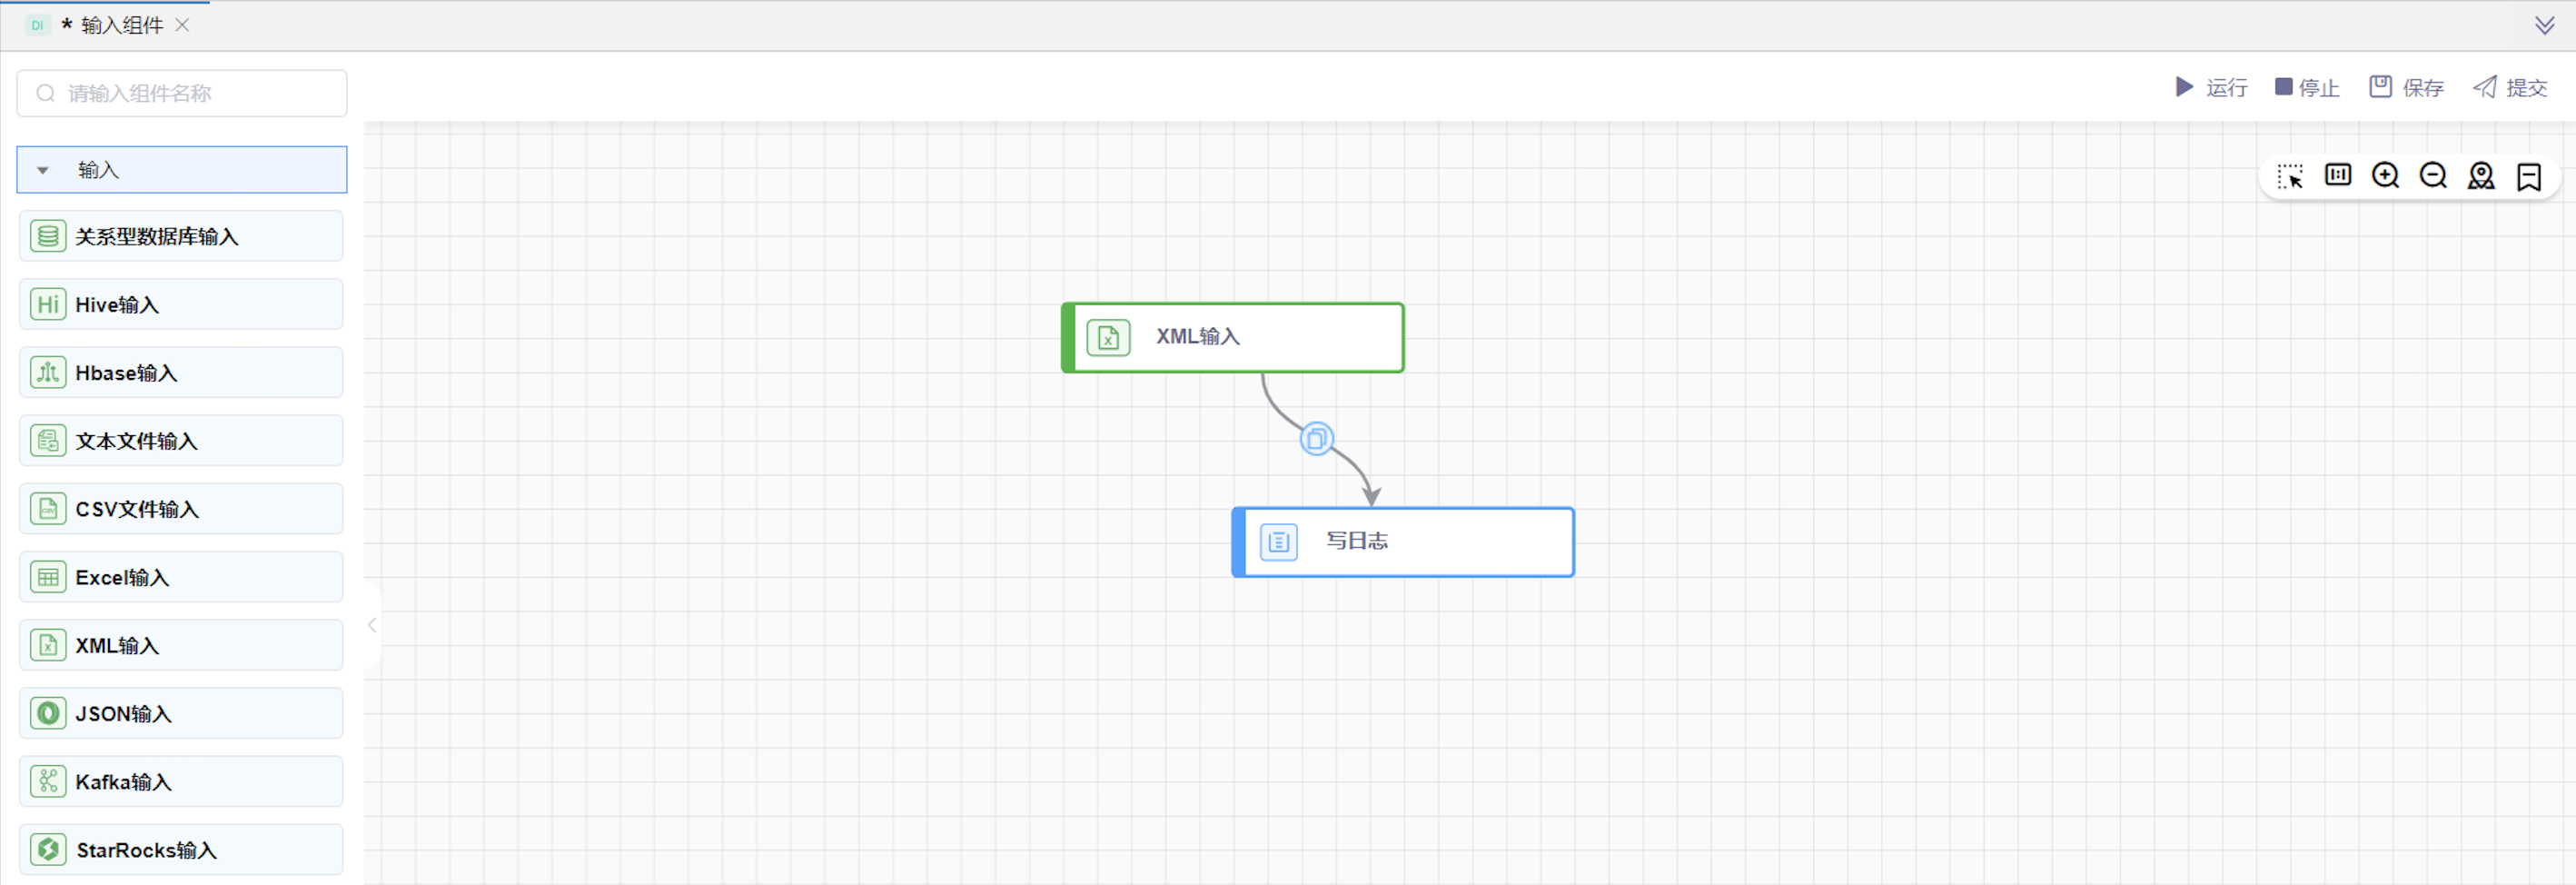2576x885 pixels.
Task: Click the bookmark icon in canvas toolbar
Action: point(2528,177)
